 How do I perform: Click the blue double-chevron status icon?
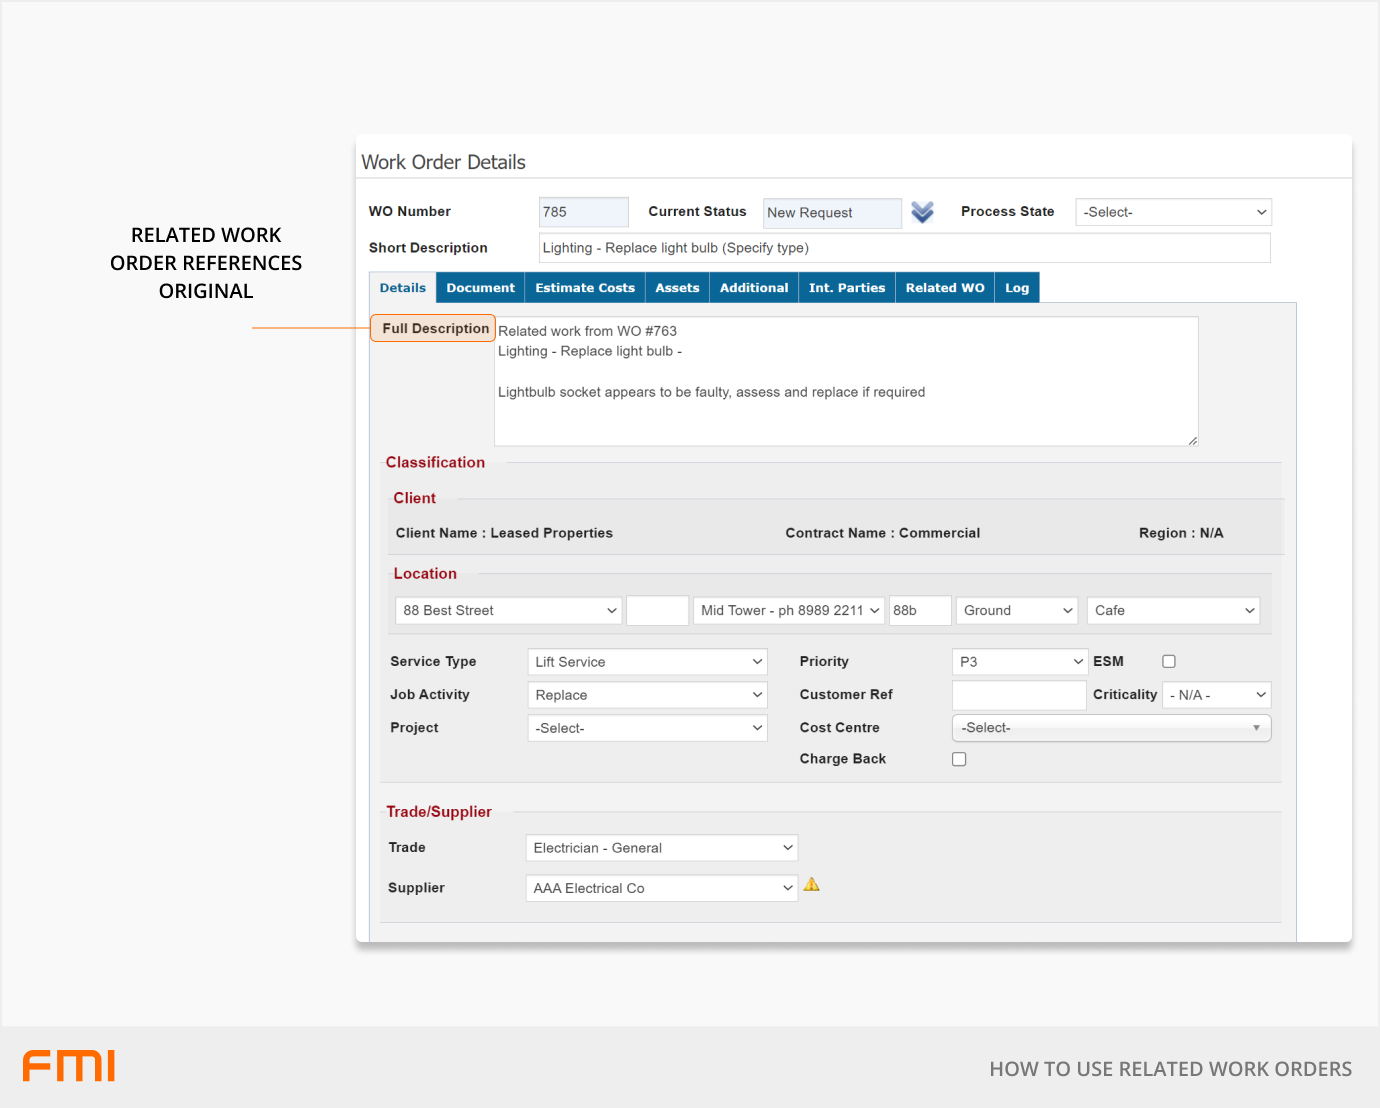[922, 212]
